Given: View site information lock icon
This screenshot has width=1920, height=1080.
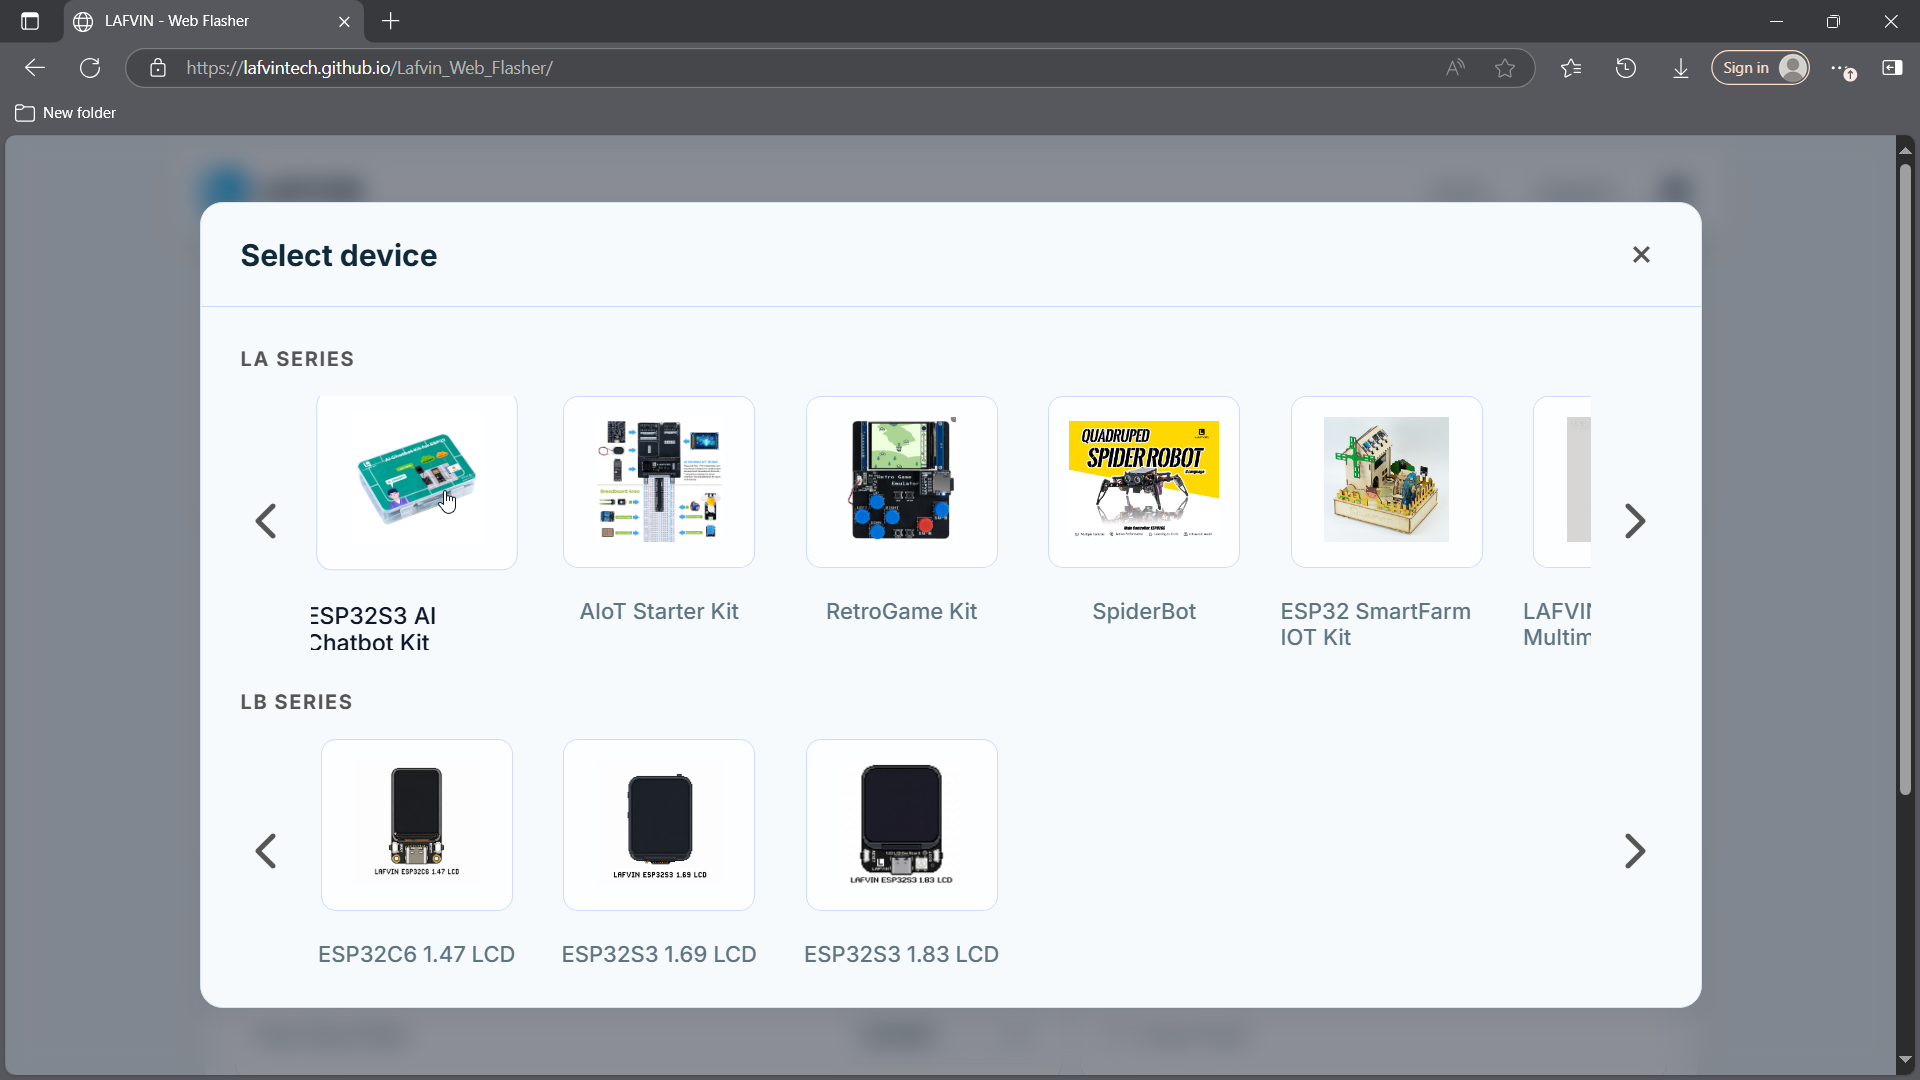Looking at the screenshot, I should (158, 68).
